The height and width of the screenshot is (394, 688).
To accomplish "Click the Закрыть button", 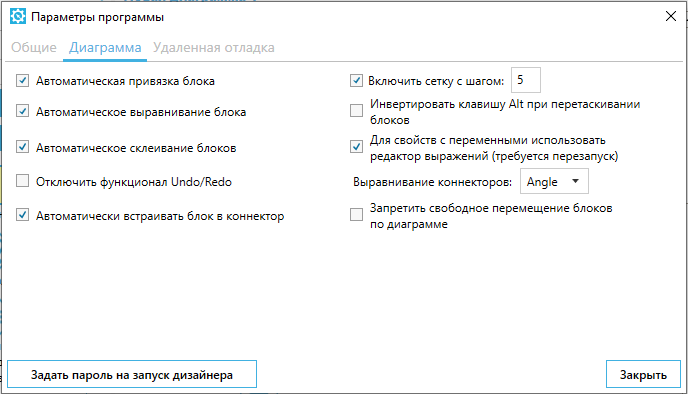I will (643, 374).
